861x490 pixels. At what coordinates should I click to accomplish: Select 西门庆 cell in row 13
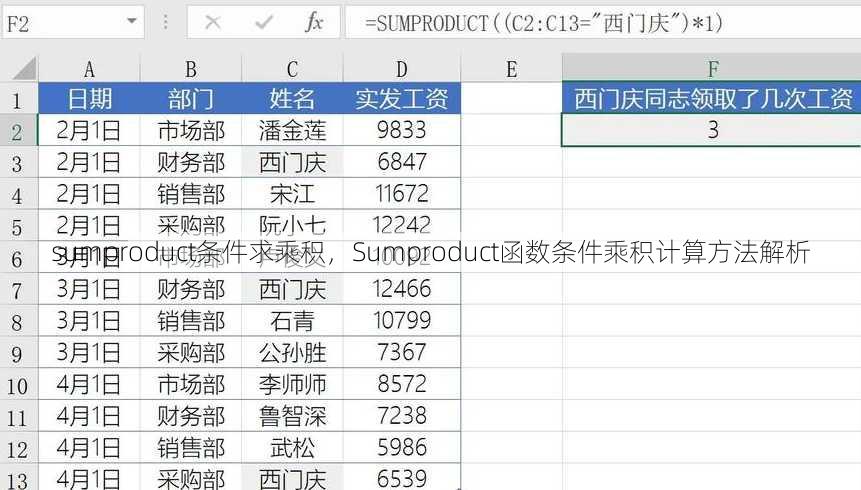coord(292,478)
